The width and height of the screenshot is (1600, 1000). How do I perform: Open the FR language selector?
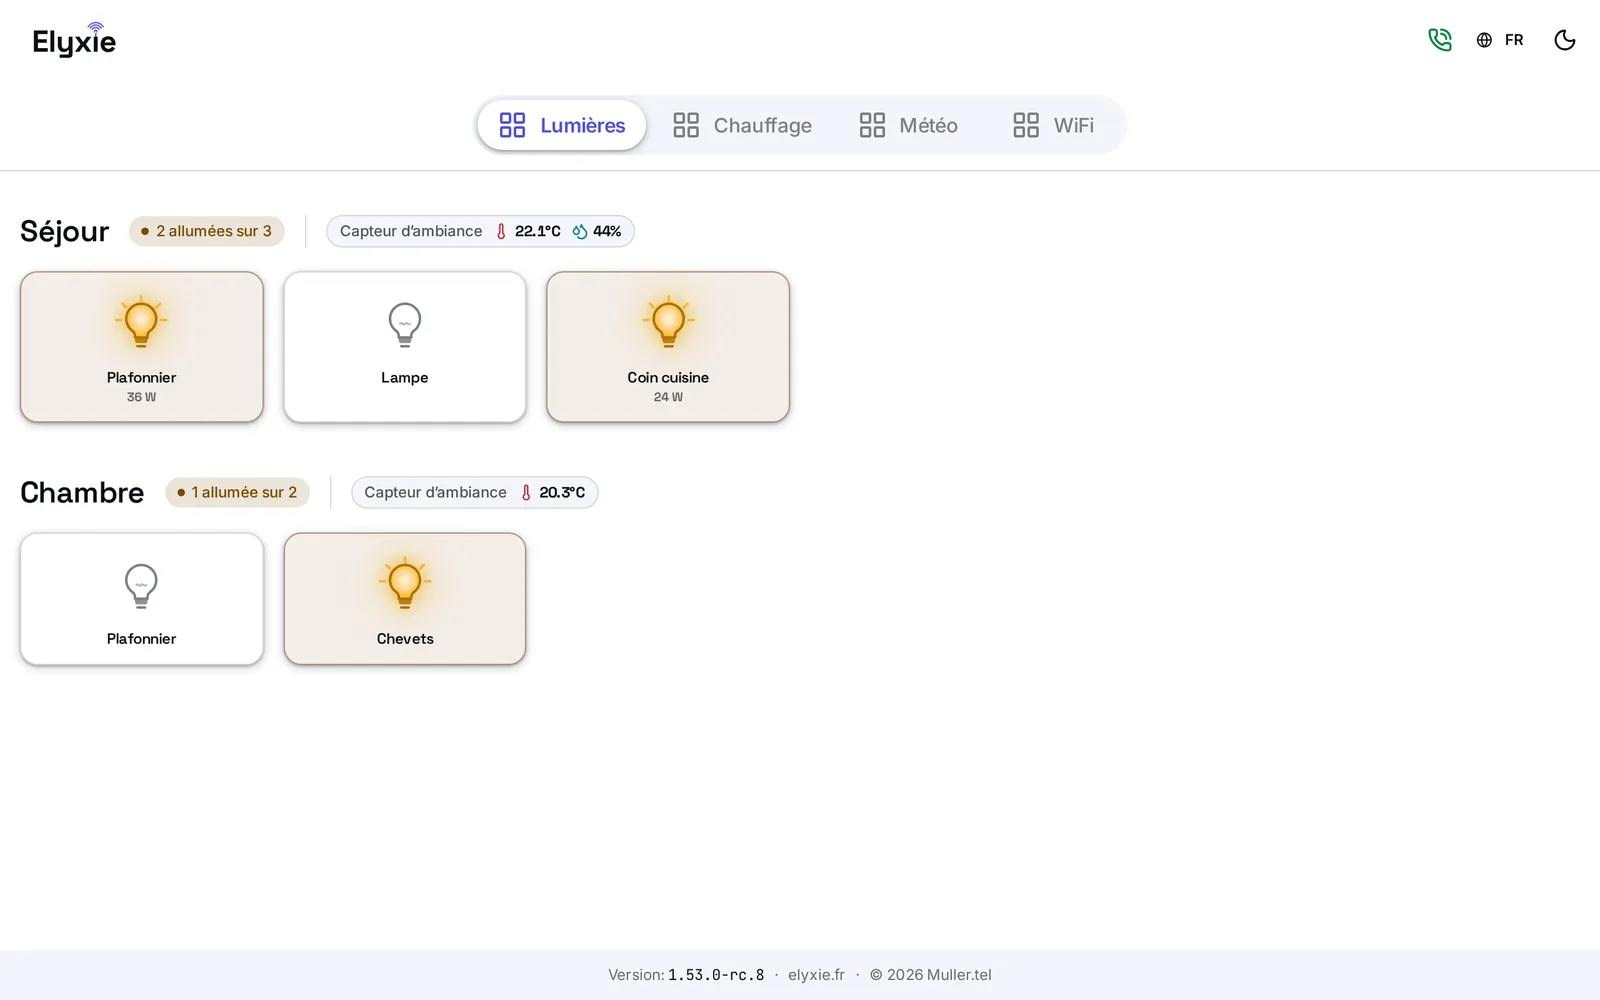tap(1500, 40)
